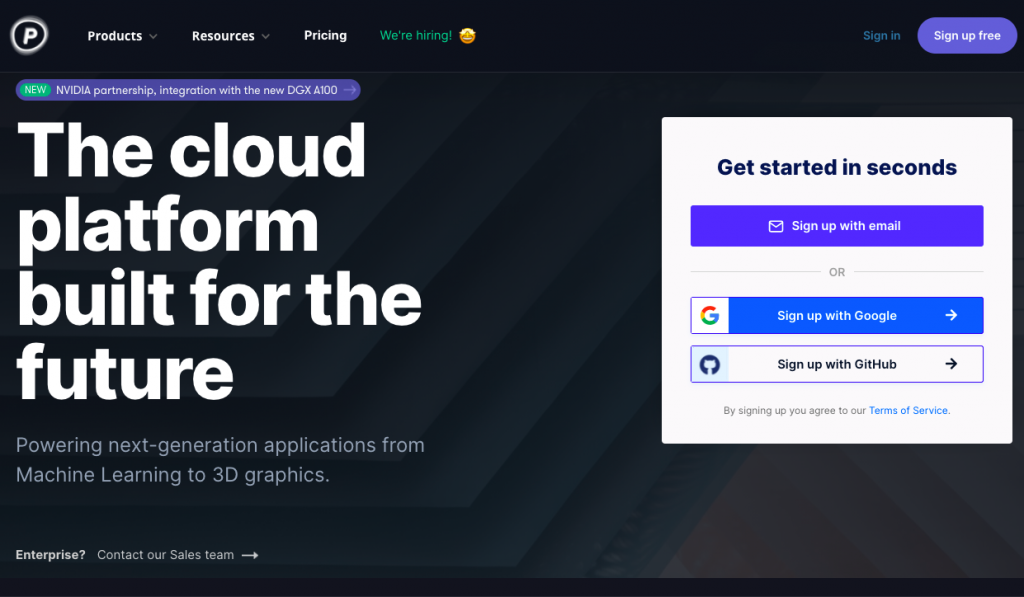Click the Sign in link

(882, 35)
